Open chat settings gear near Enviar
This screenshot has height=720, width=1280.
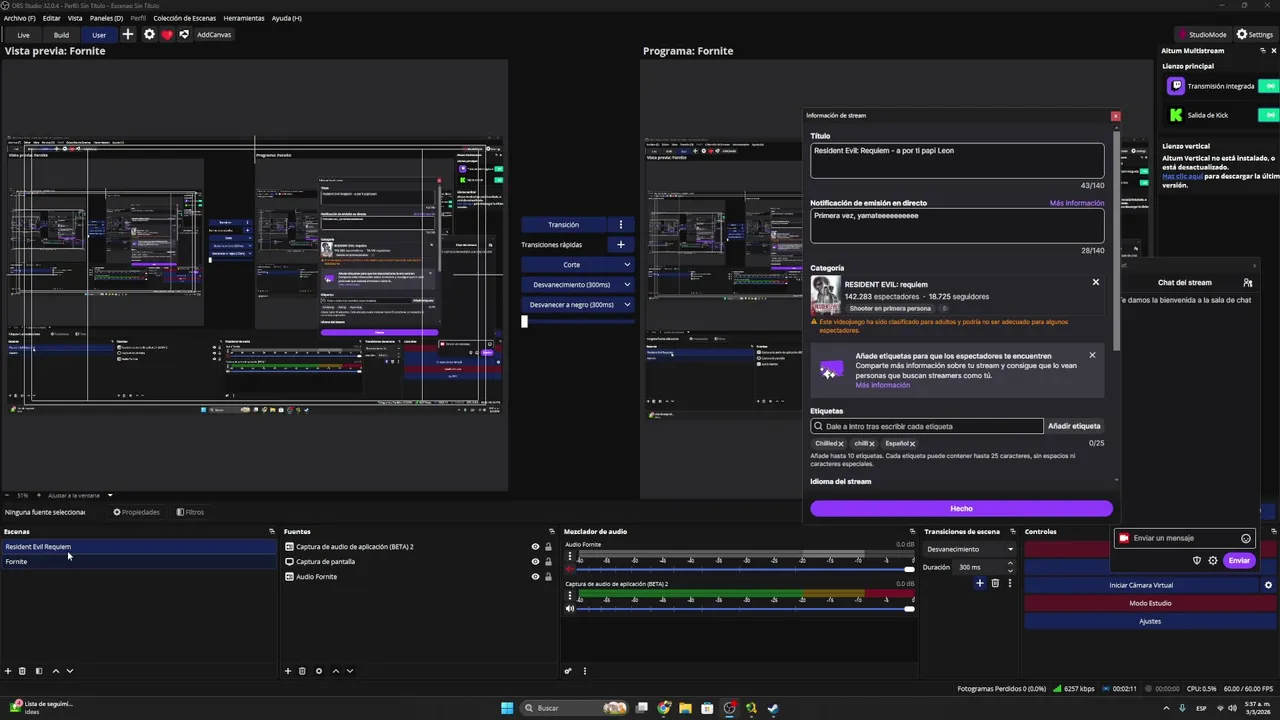pos(1213,560)
